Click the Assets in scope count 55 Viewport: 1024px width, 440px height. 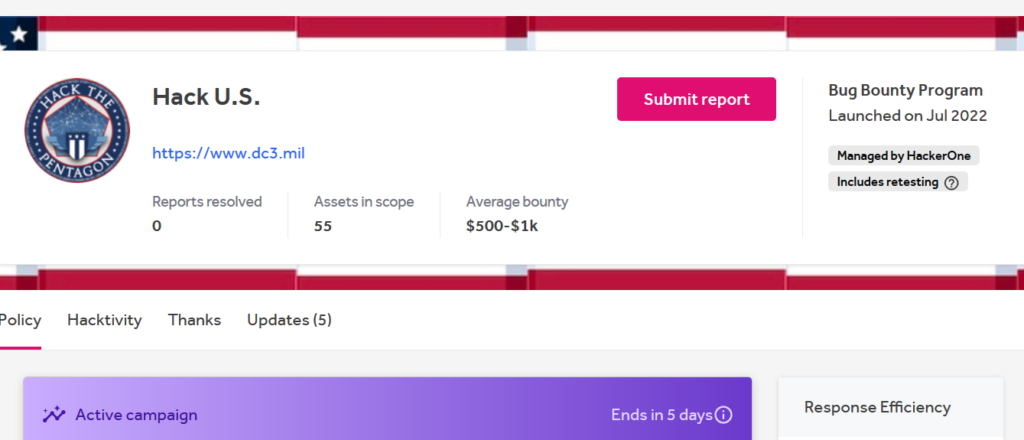tap(323, 226)
